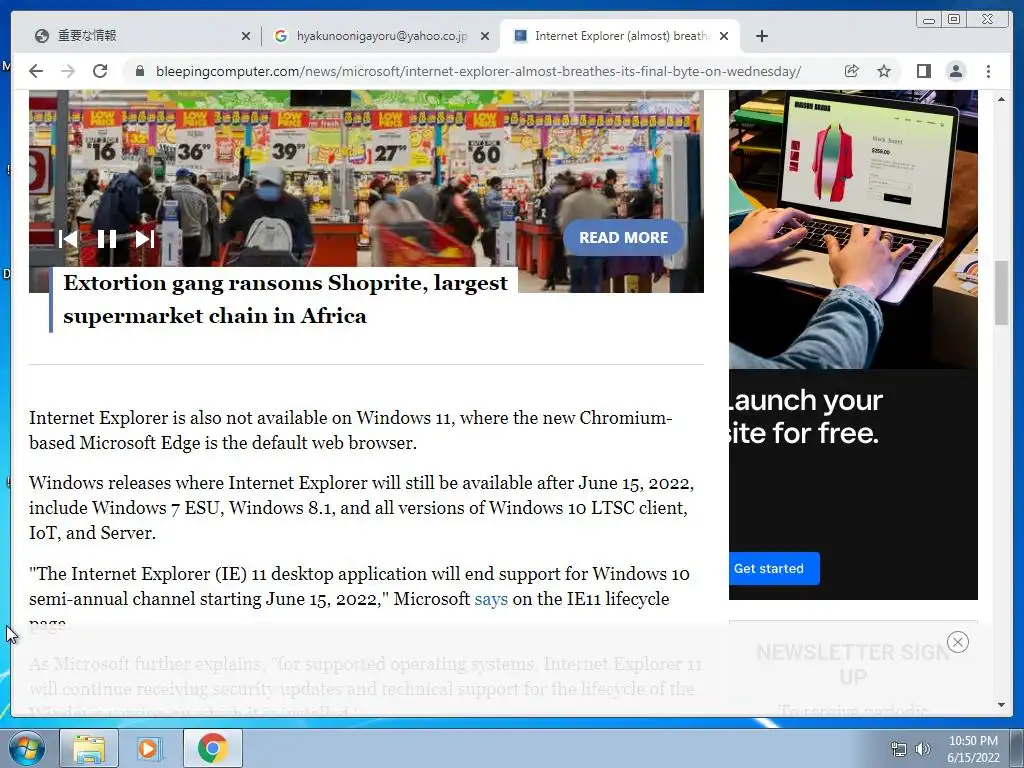Click the forward navigation arrow
Viewport: 1024px width, 768px height.
tap(68, 71)
